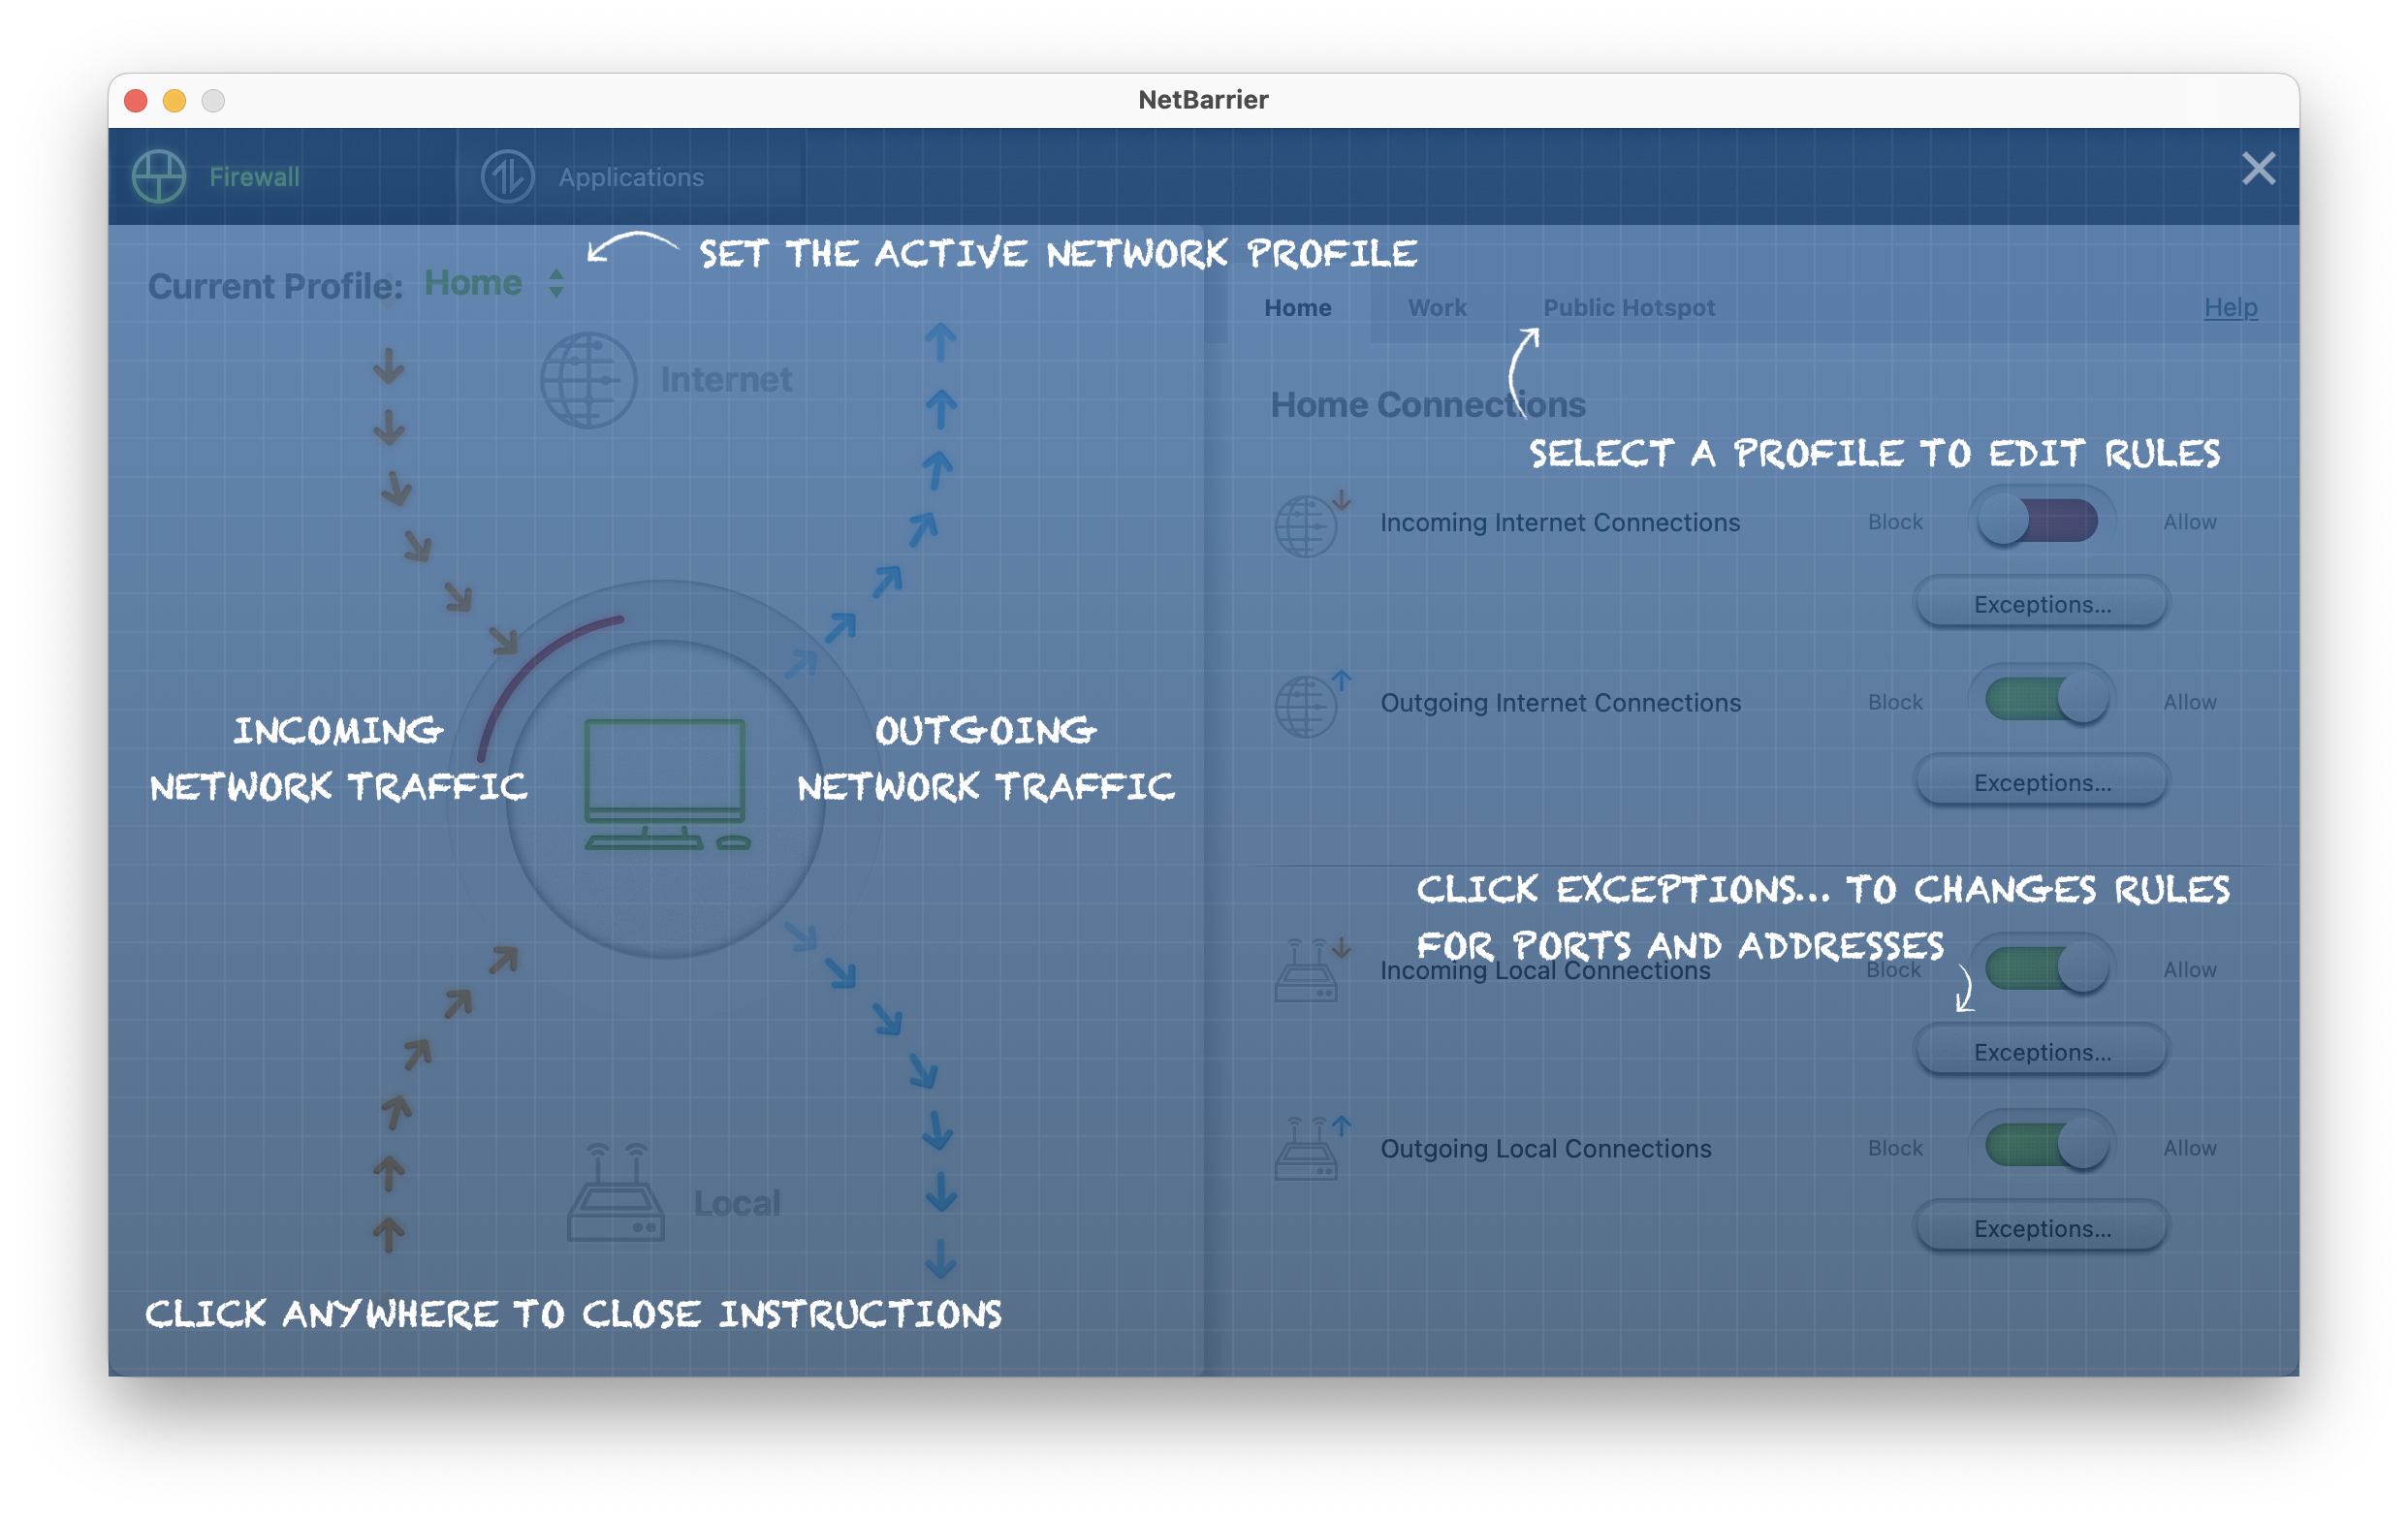
Task: Close instructions overlay with the X icon
Action: coord(2258,169)
